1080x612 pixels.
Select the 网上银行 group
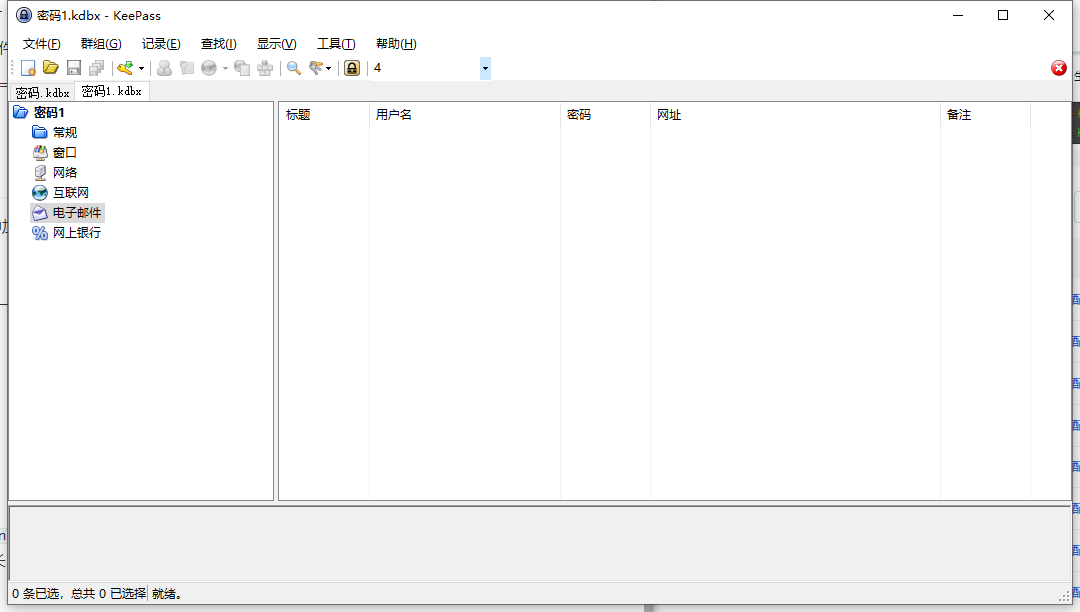[x=77, y=233]
